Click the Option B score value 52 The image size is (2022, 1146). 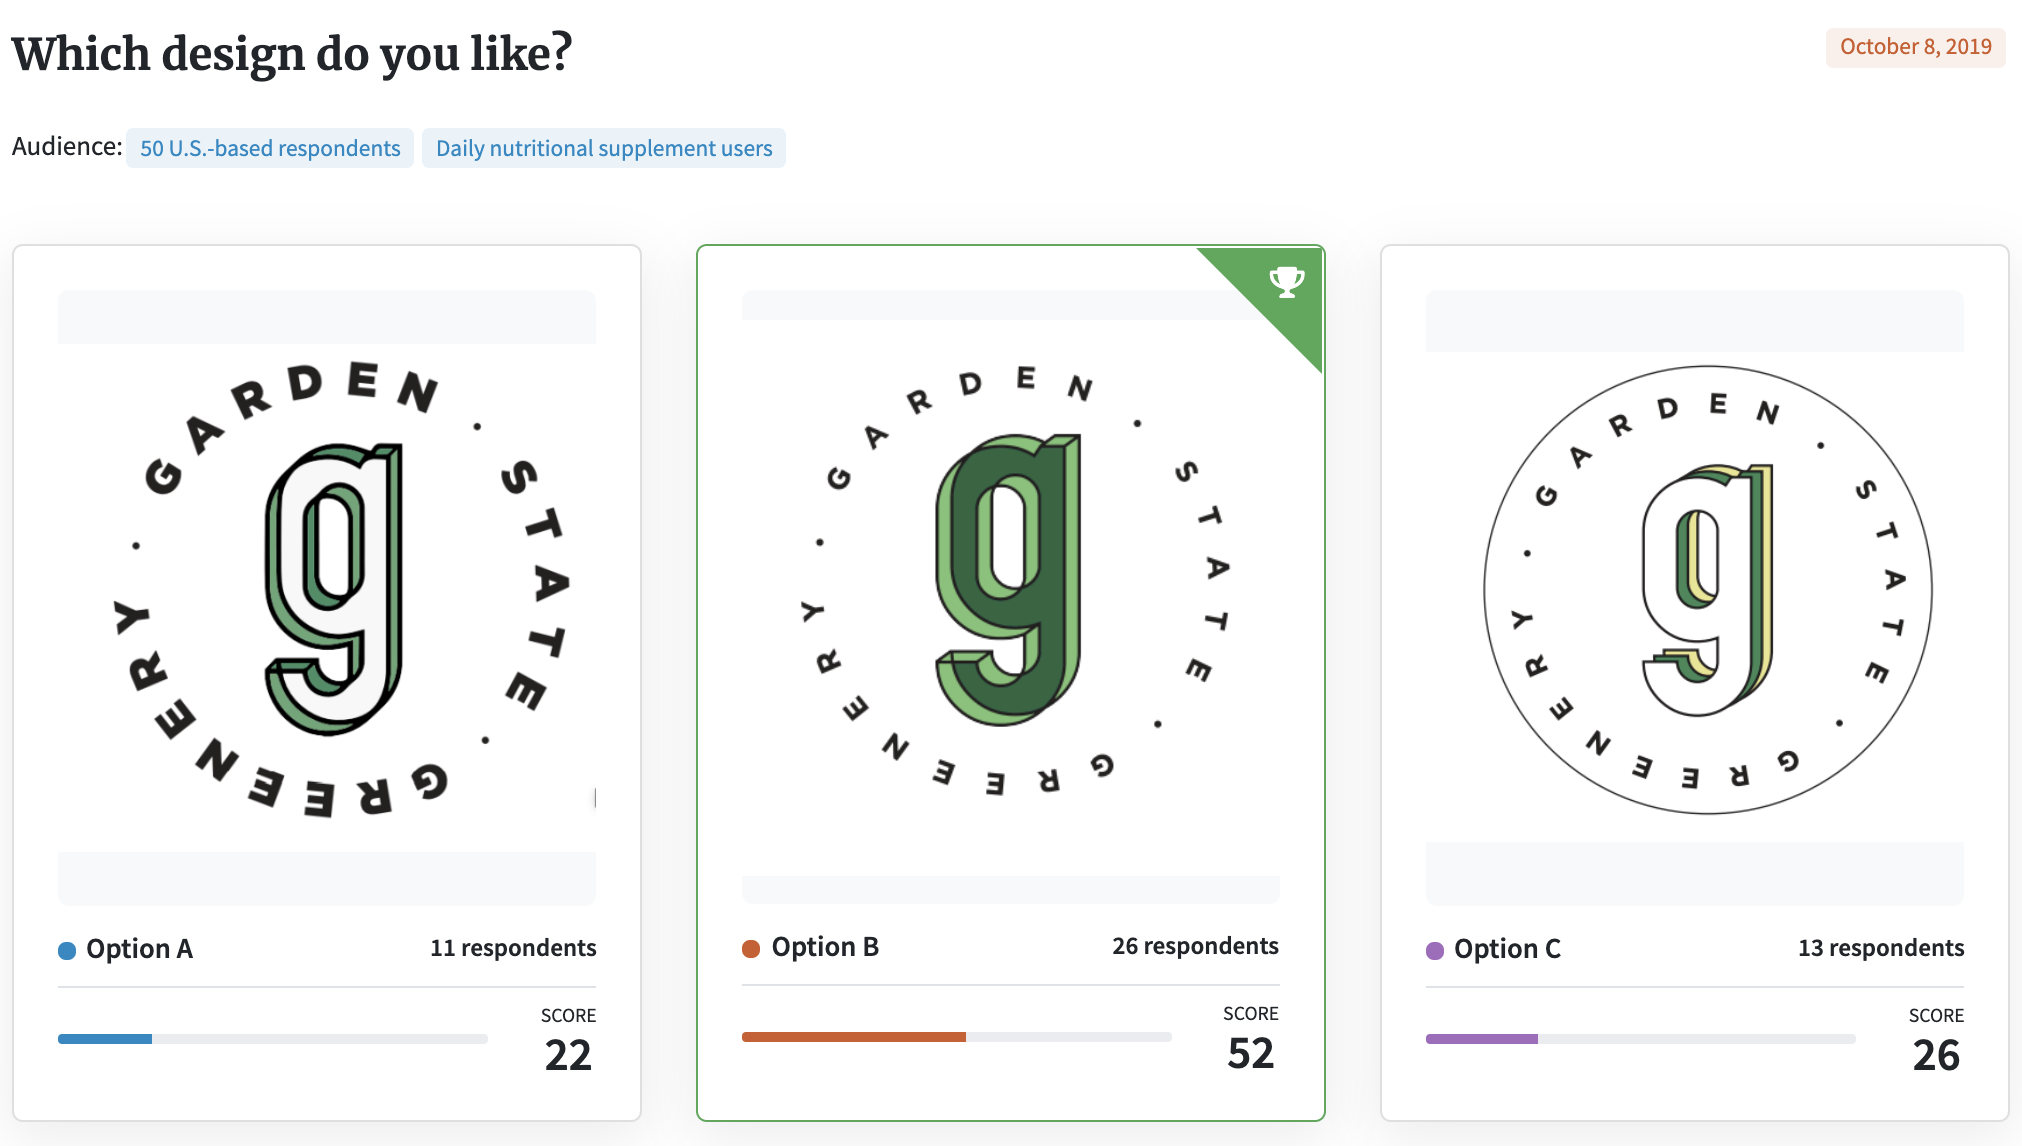click(1251, 1054)
